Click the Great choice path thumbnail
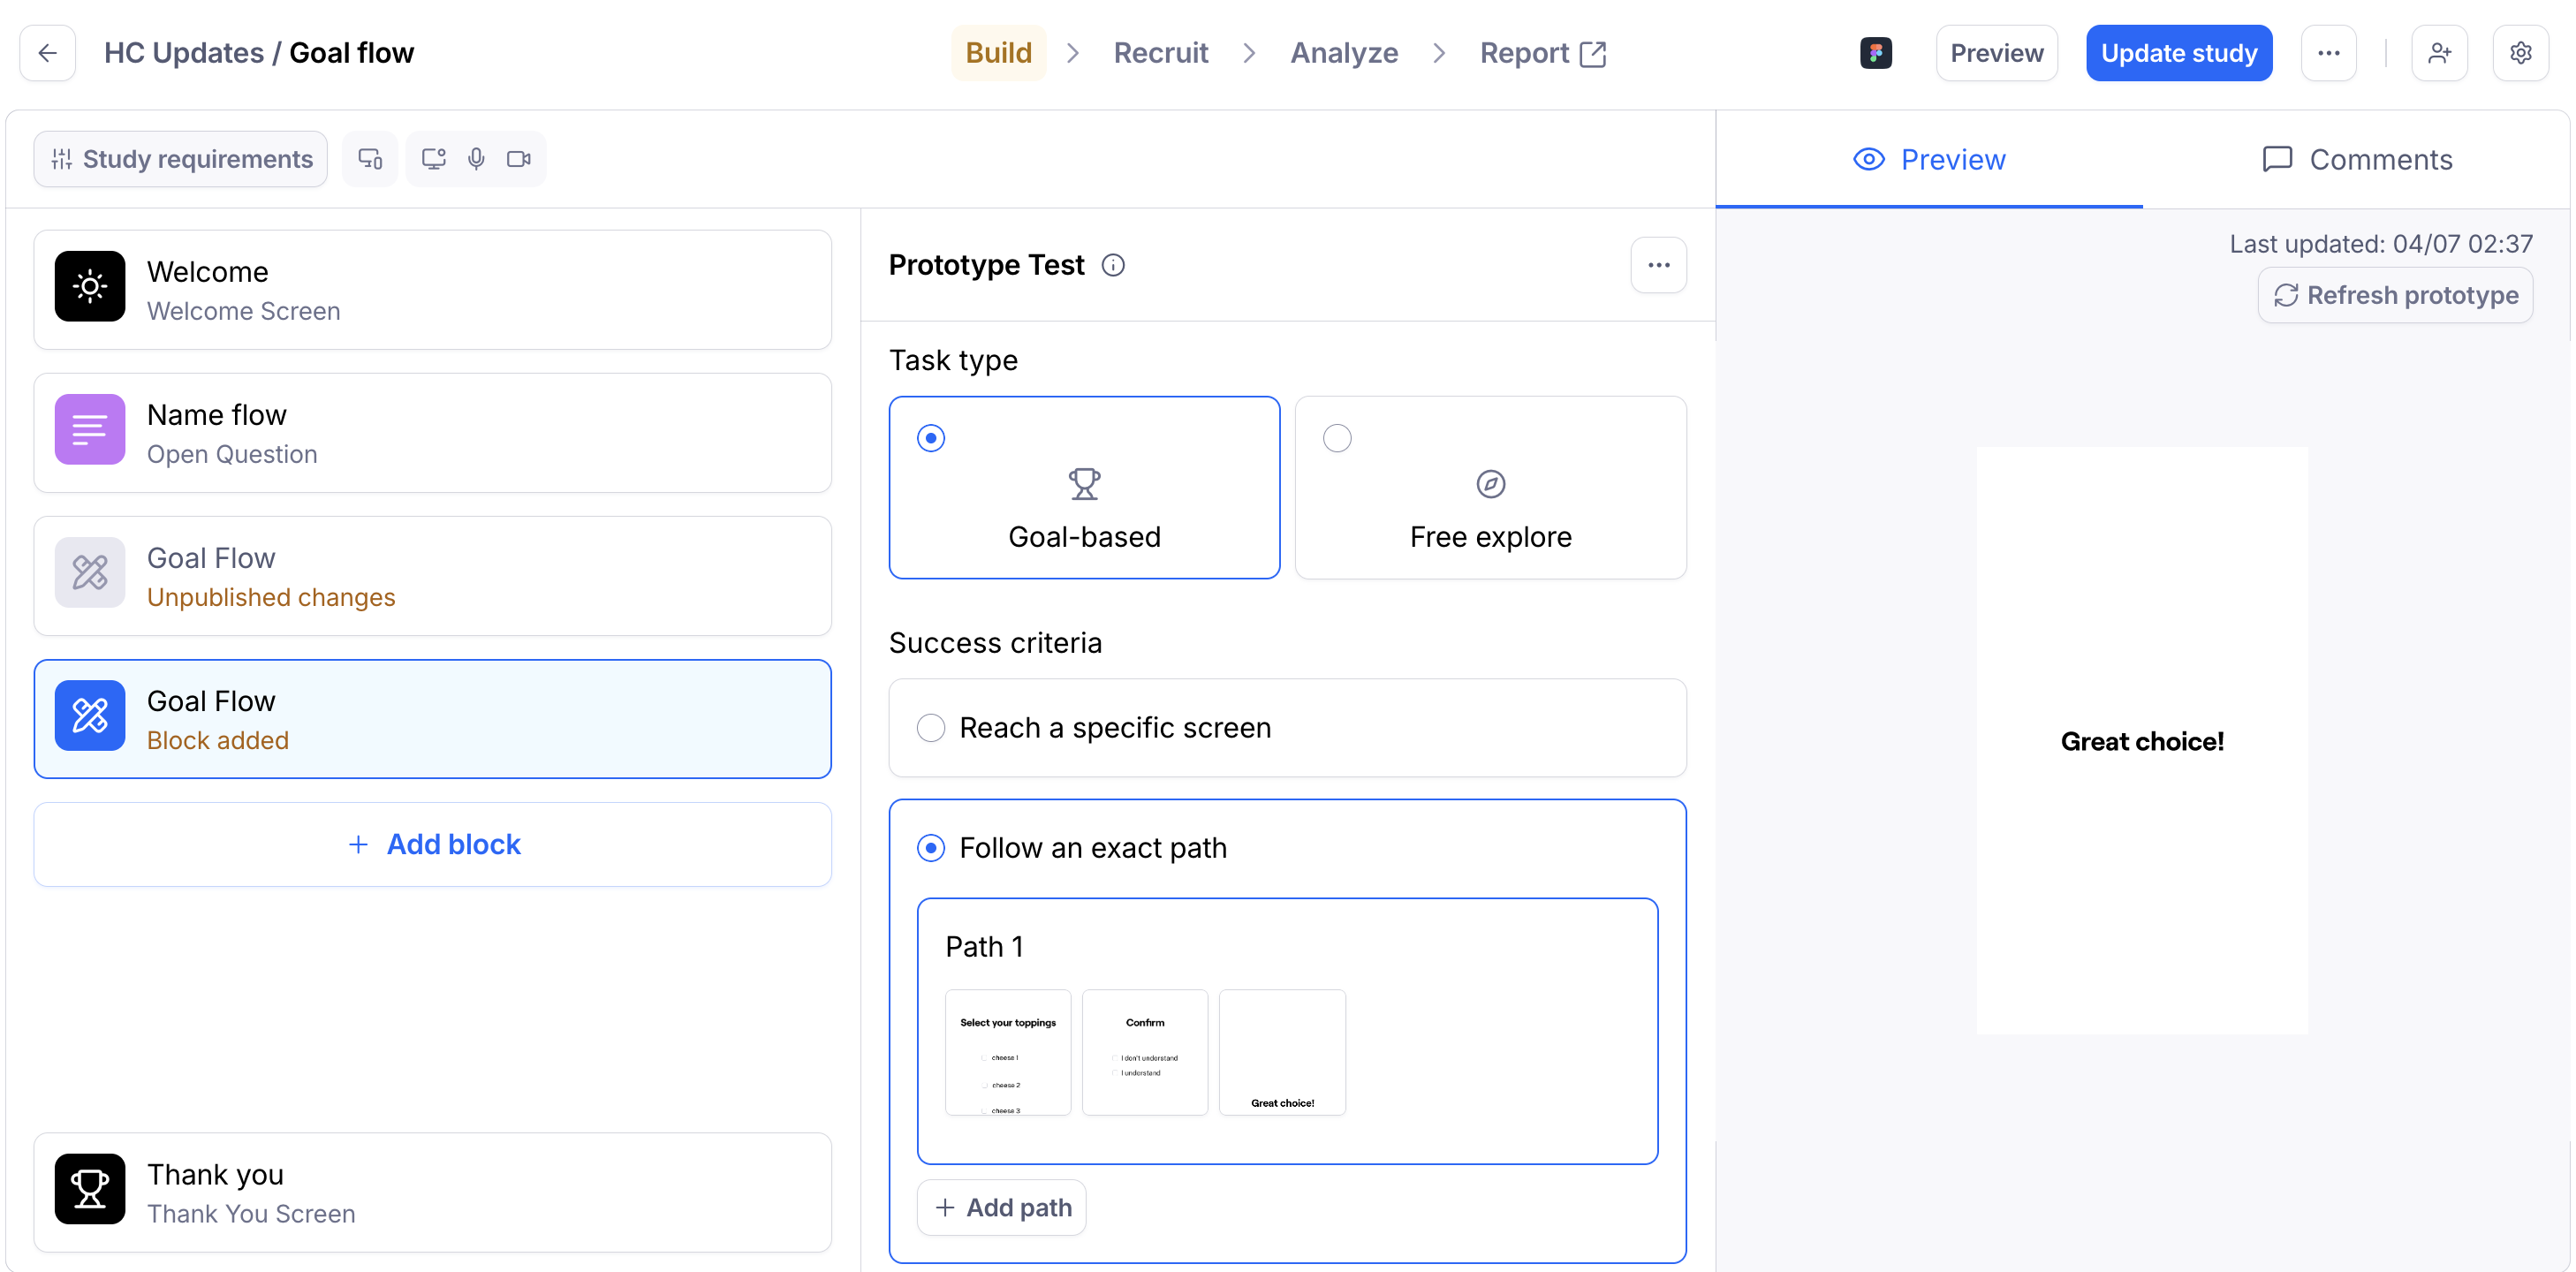 (x=1282, y=1053)
